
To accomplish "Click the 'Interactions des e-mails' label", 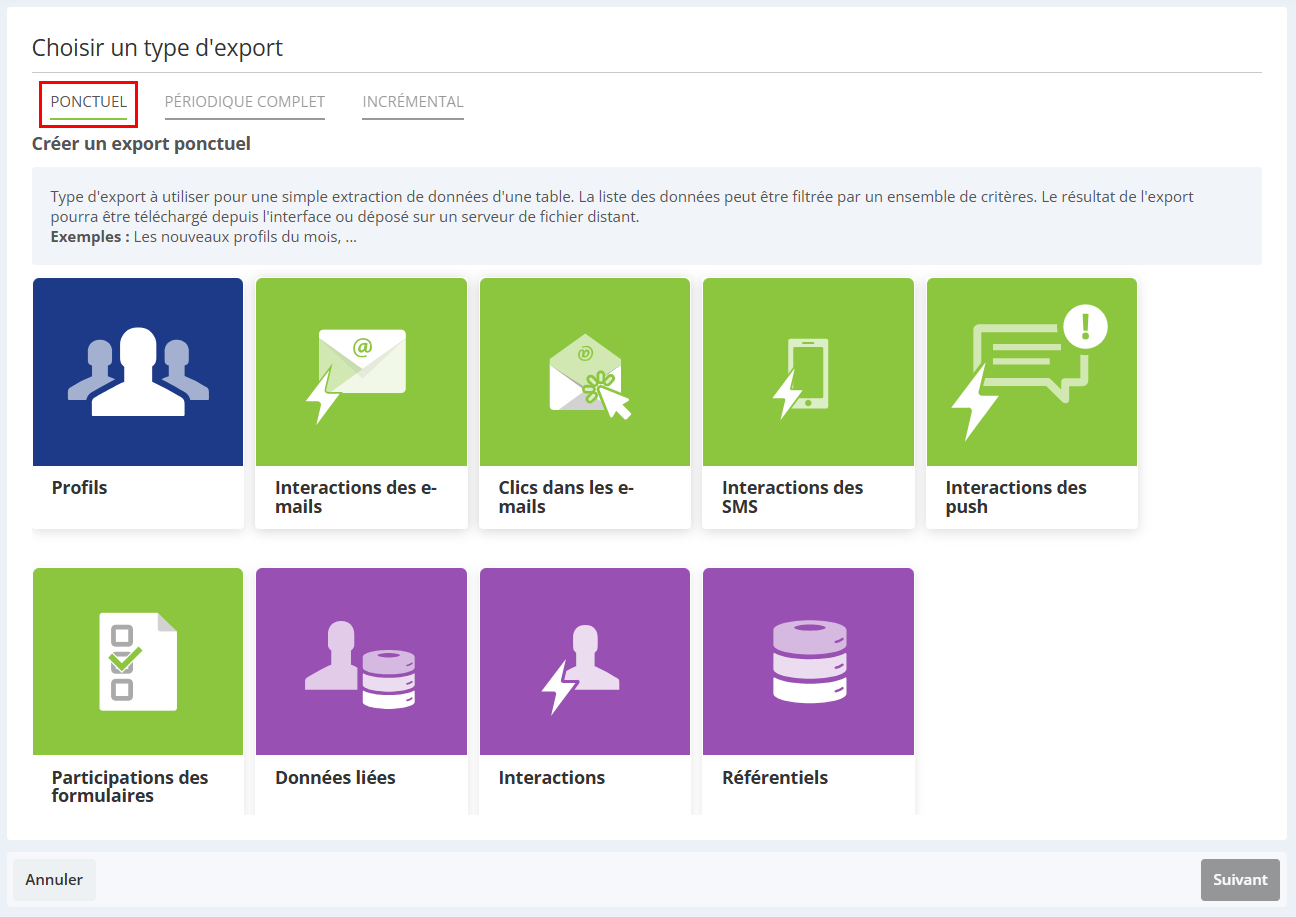I will click(x=356, y=497).
